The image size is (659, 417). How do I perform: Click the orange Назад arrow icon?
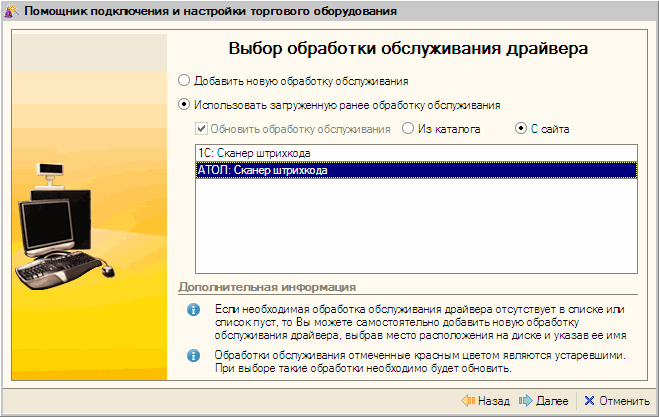[x=466, y=400]
